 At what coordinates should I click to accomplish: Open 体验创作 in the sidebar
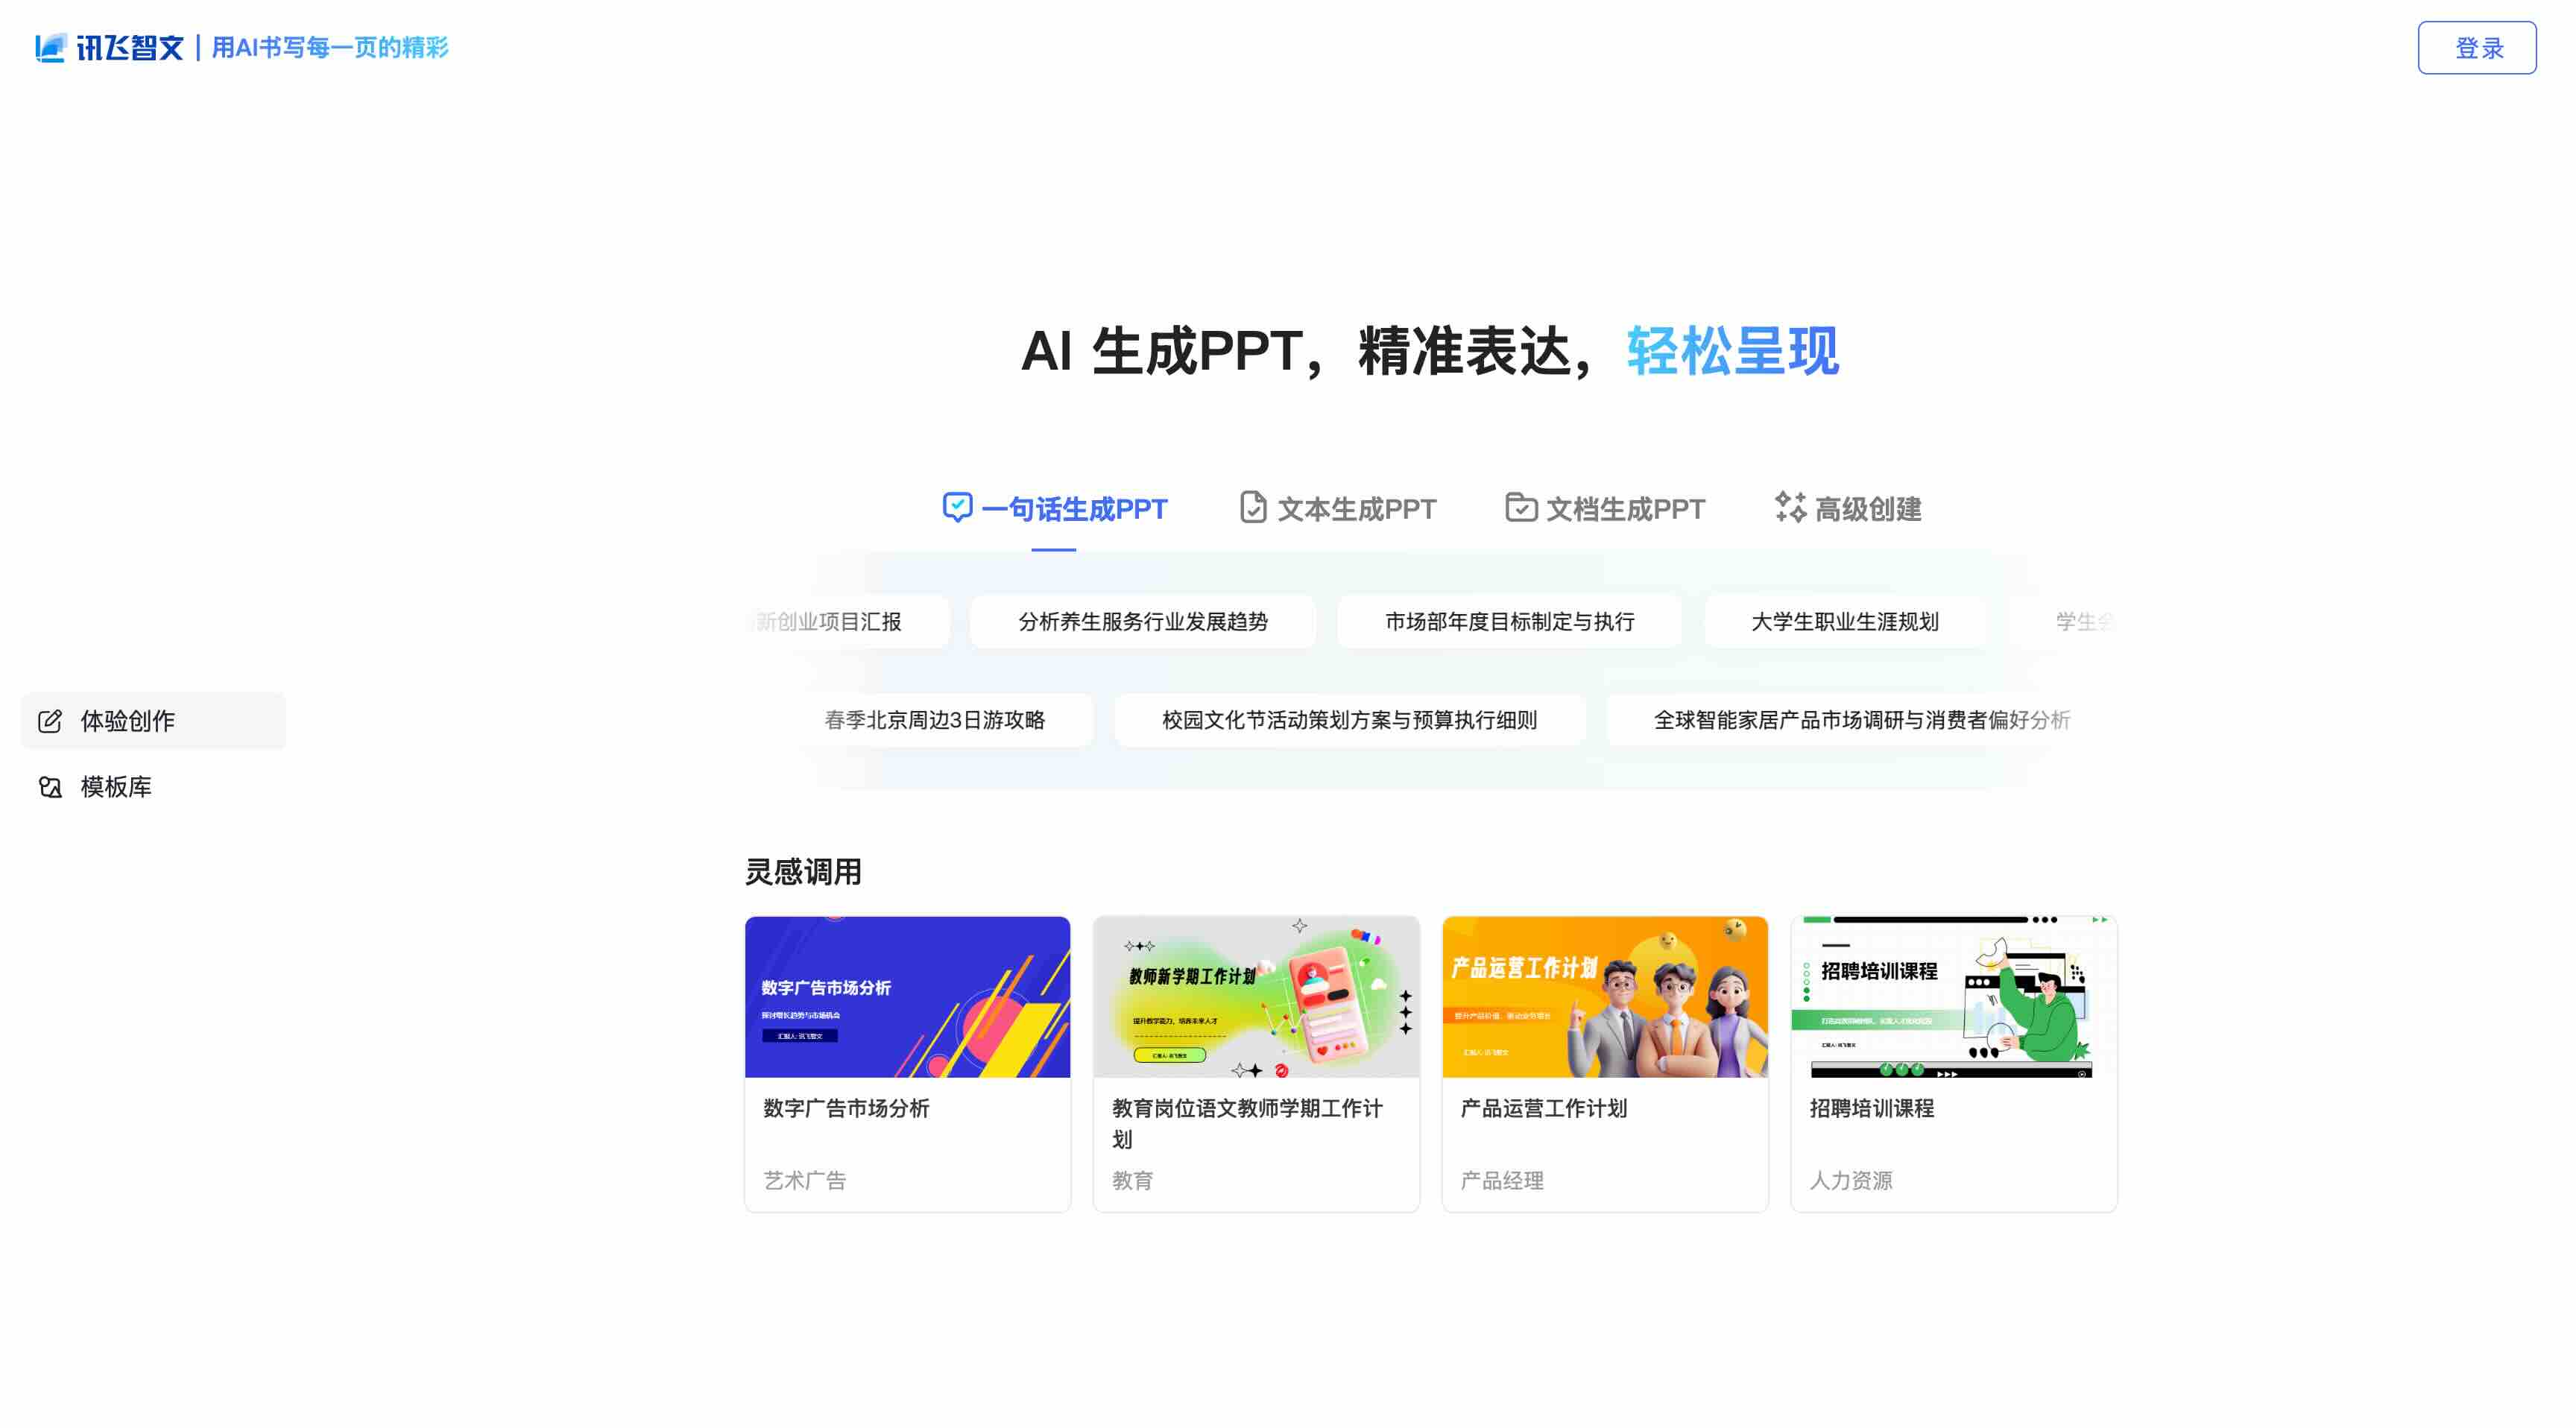154,721
